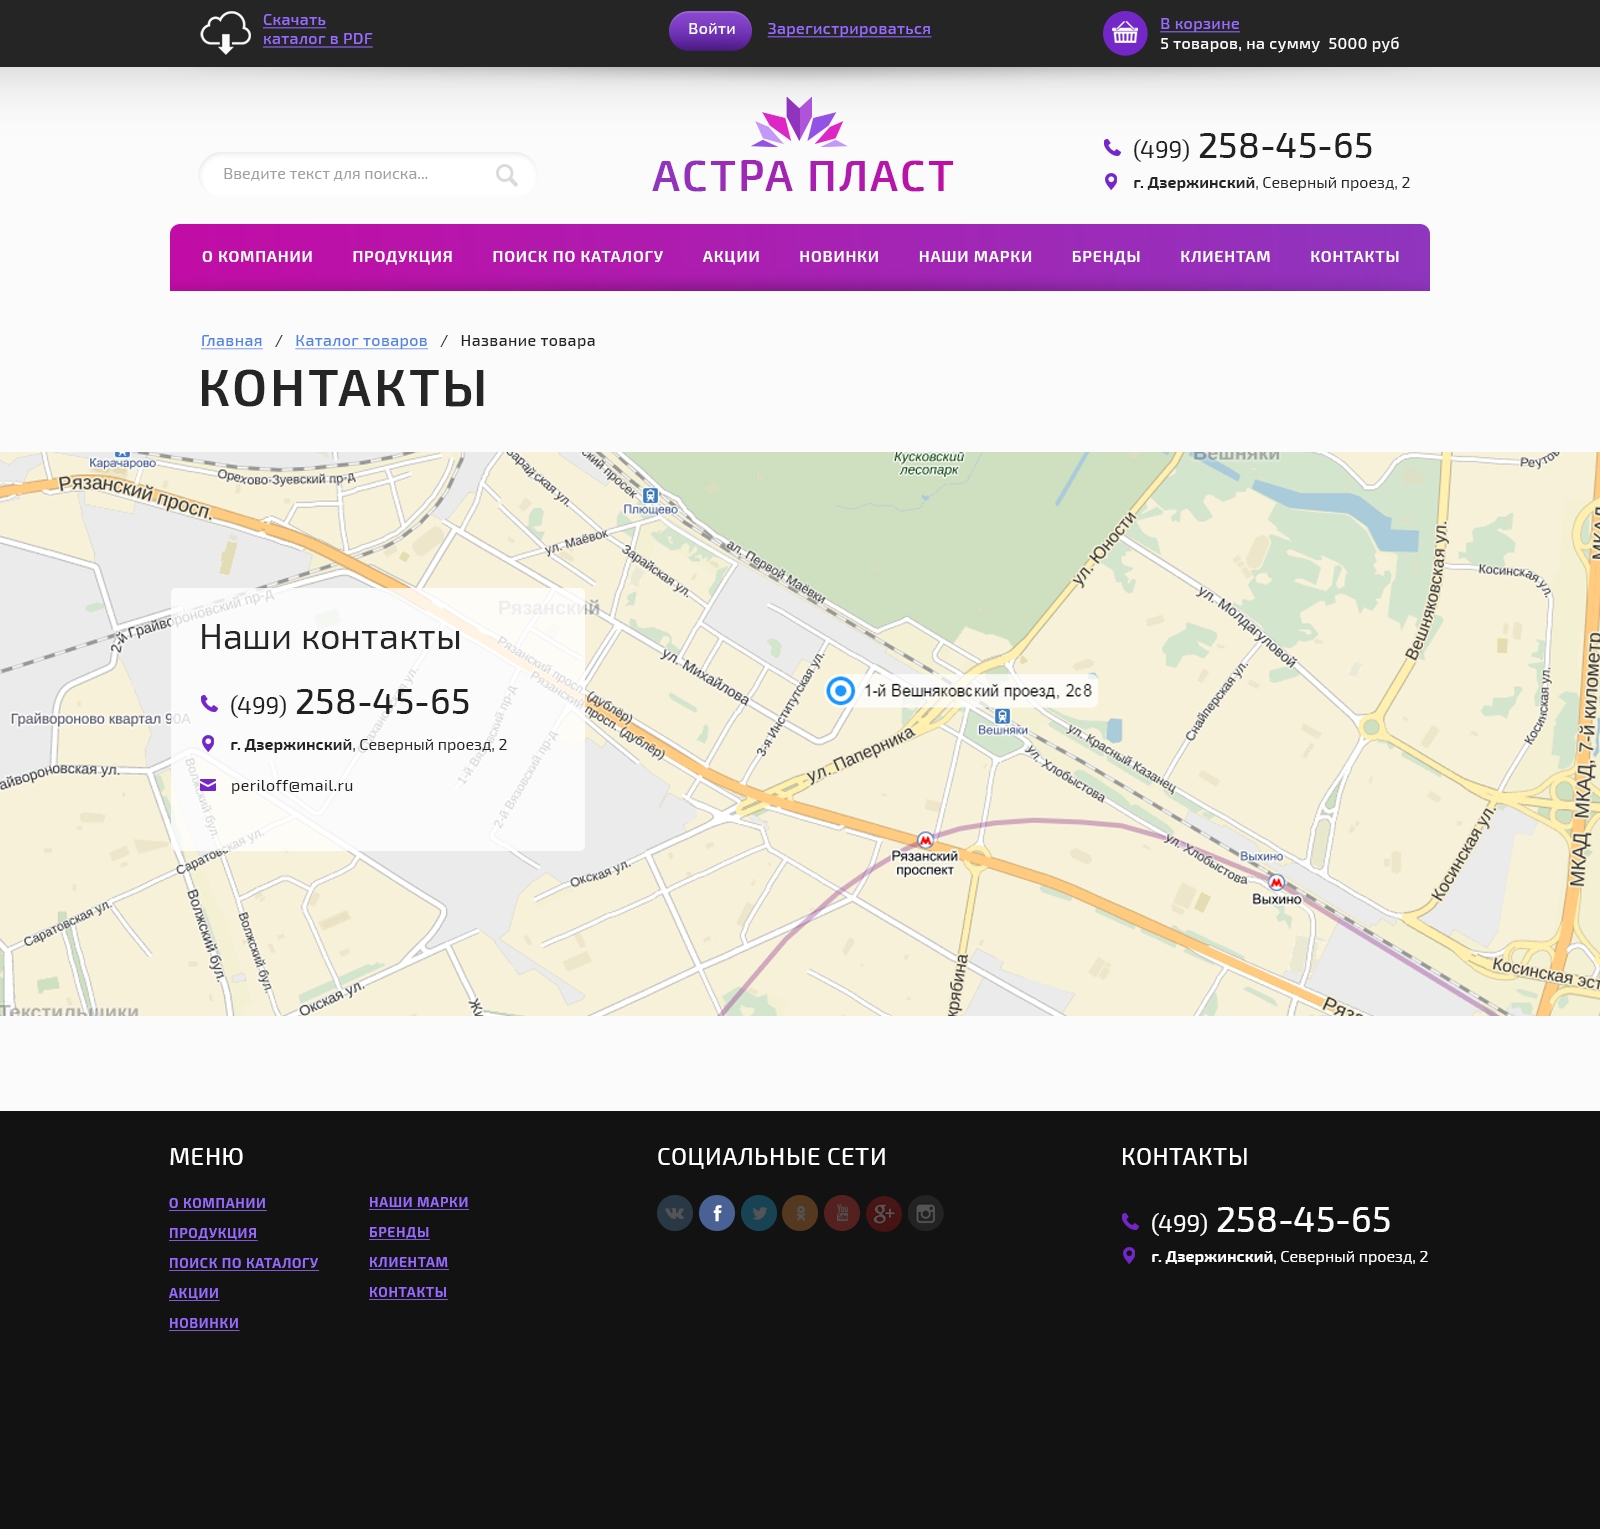Click the cloud download catalog icon
The width and height of the screenshot is (1600, 1529).
225,32
